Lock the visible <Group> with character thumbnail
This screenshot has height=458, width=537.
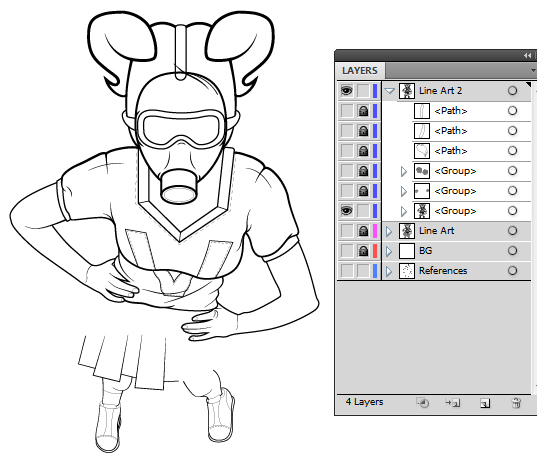[x=363, y=211]
